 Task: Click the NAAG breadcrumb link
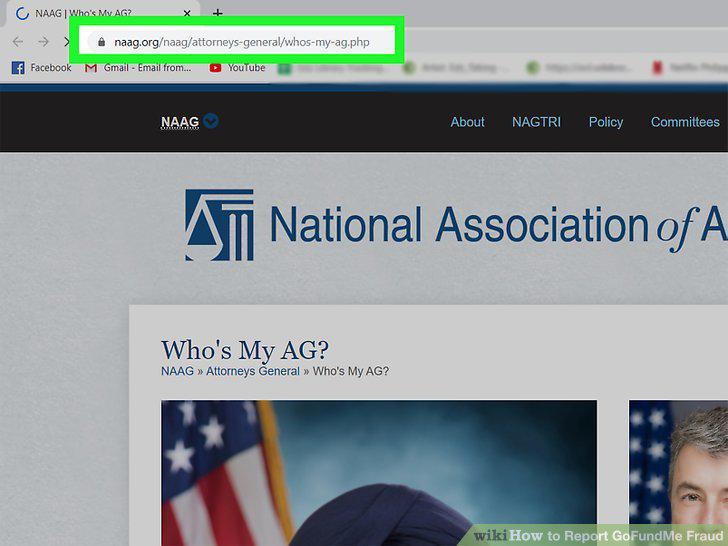[x=177, y=371]
